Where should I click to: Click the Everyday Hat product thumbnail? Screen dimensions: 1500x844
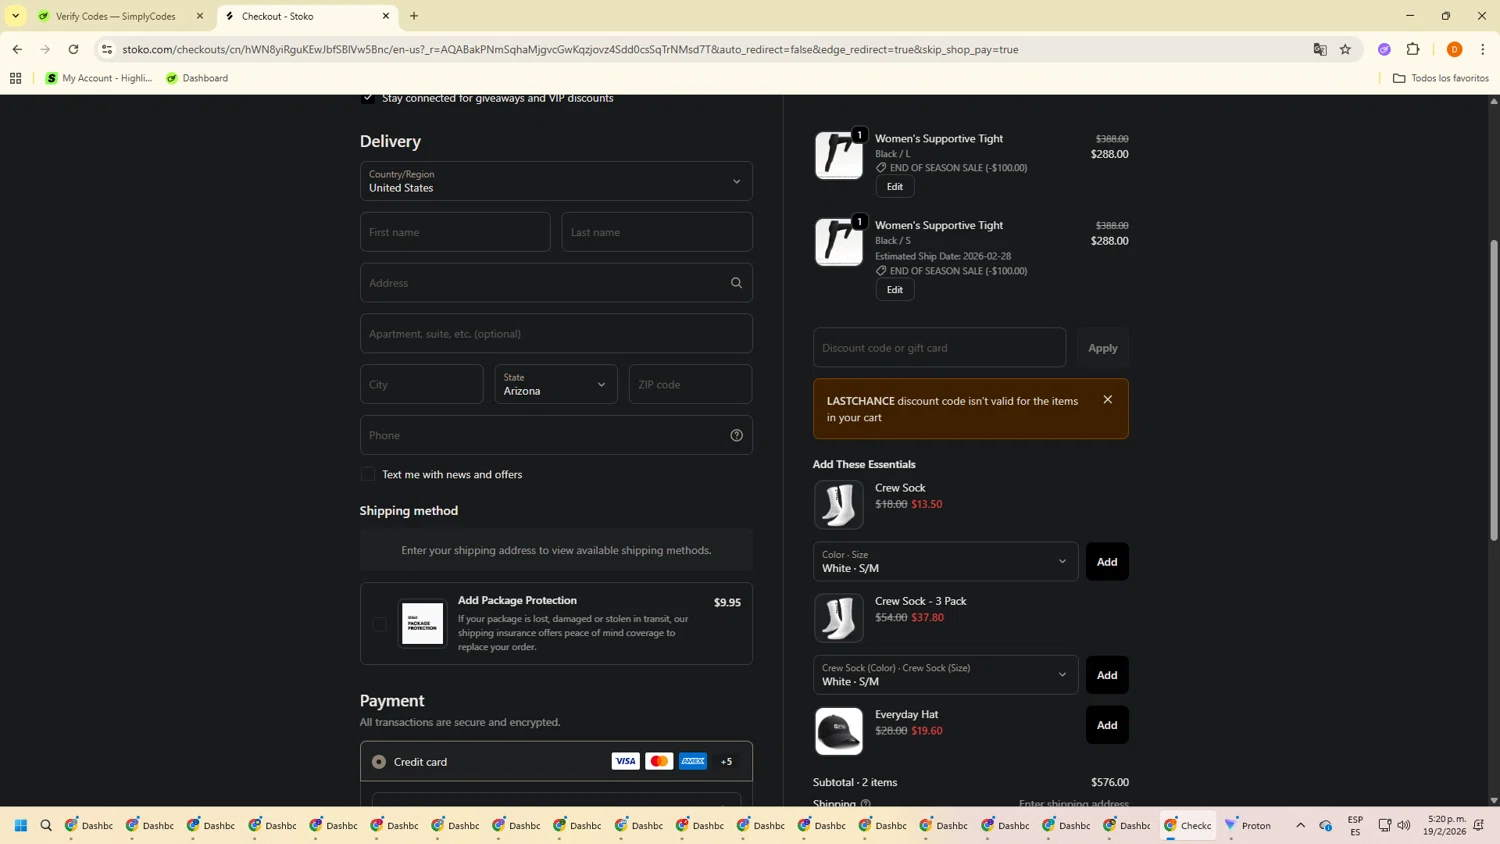[838, 731]
